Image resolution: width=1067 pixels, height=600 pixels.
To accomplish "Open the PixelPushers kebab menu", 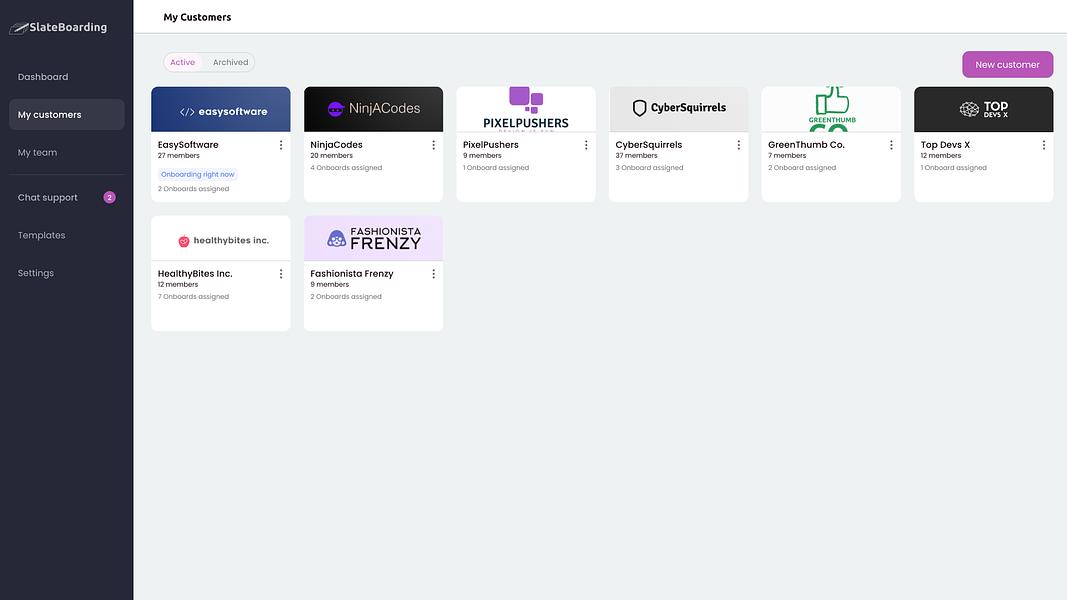I will 586,145.
